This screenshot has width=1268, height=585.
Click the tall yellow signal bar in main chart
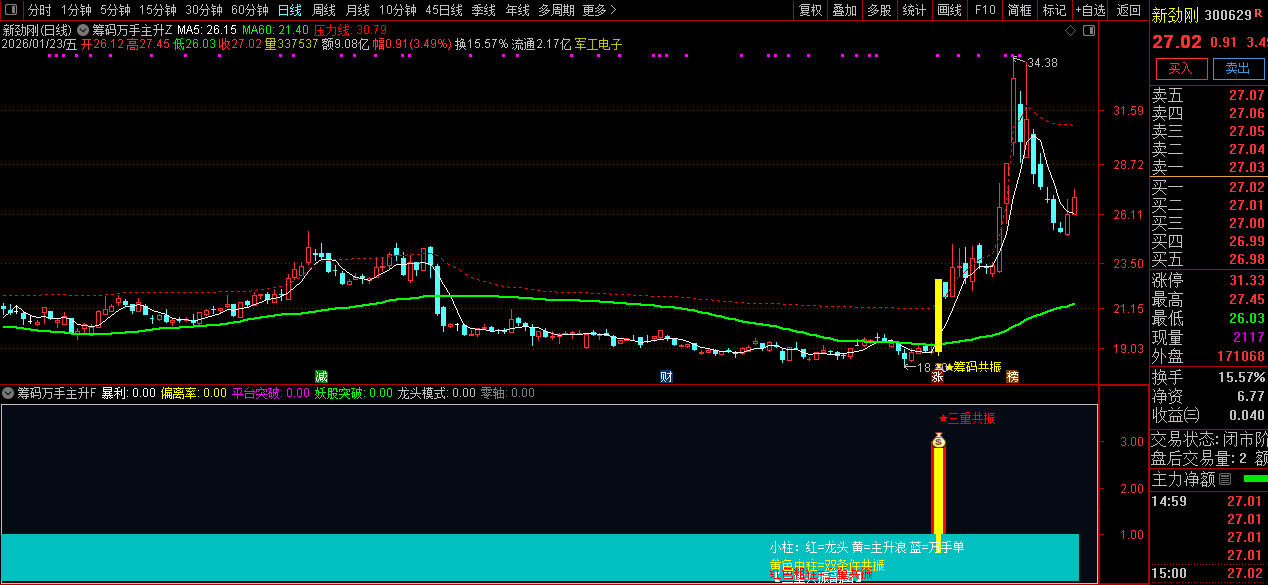938,315
